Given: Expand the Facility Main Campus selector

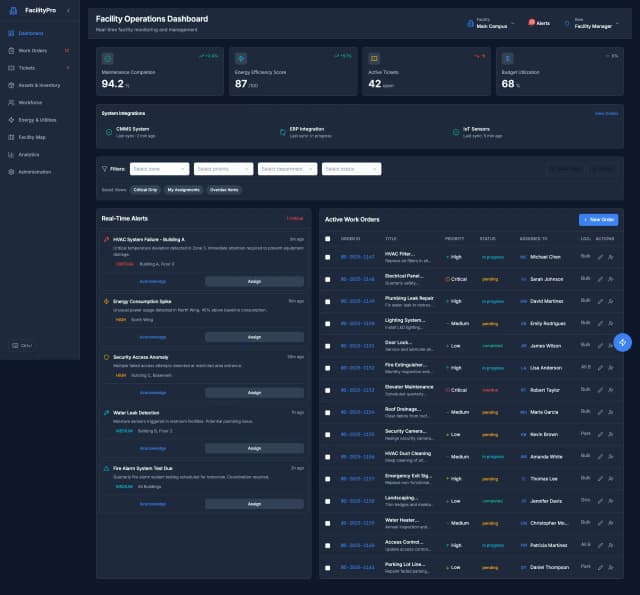Looking at the screenshot, I should pos(492,22).
